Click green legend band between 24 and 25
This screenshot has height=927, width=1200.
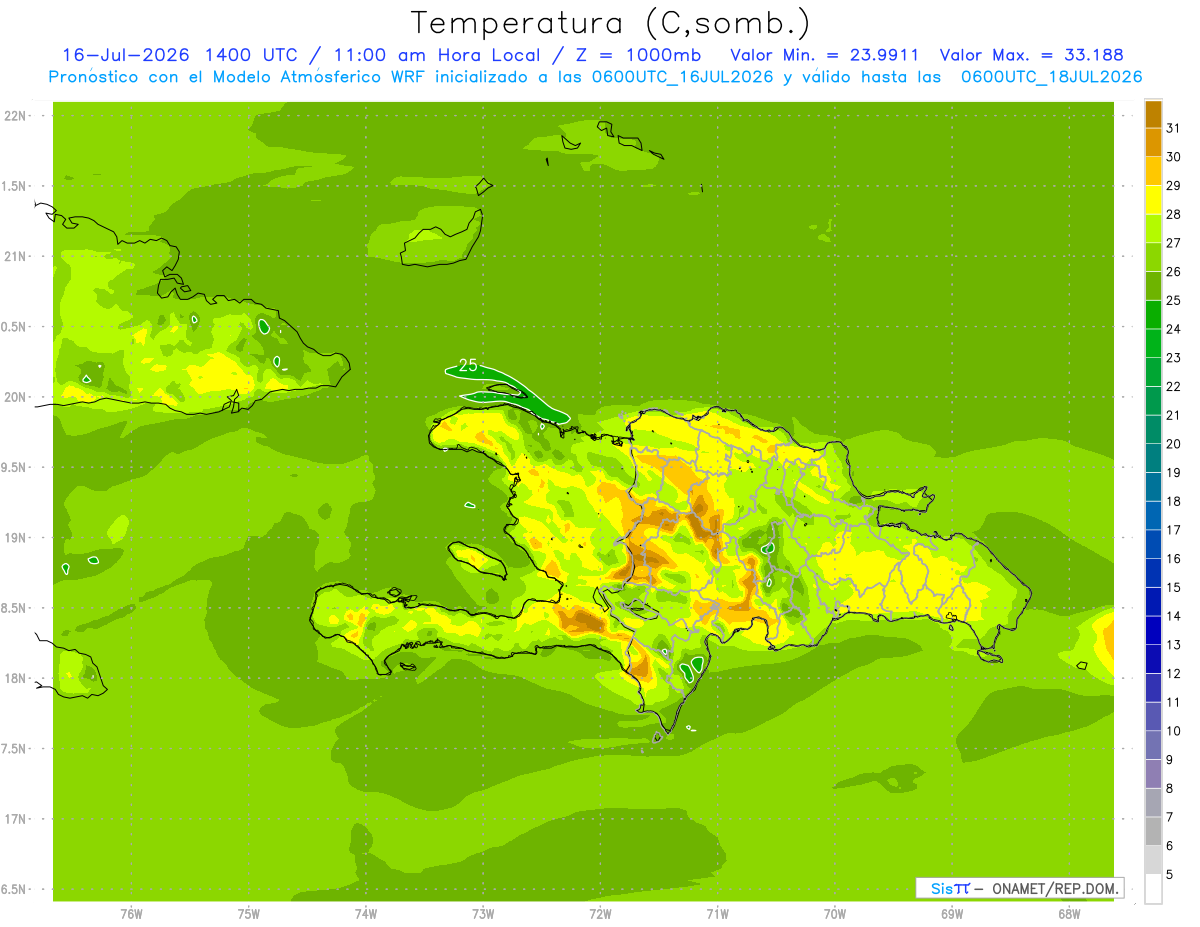(1153, 314)
